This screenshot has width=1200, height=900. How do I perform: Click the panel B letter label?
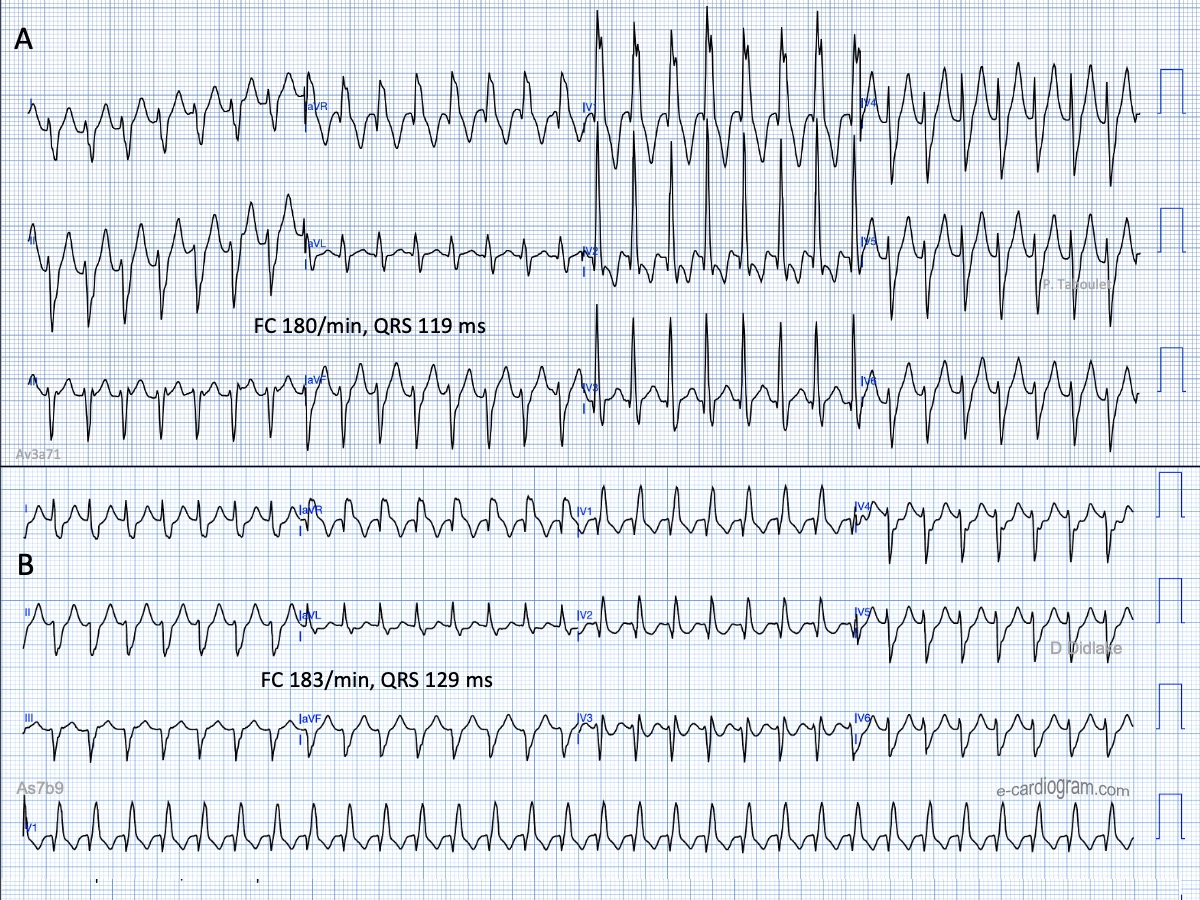click(x=27, y=565)
